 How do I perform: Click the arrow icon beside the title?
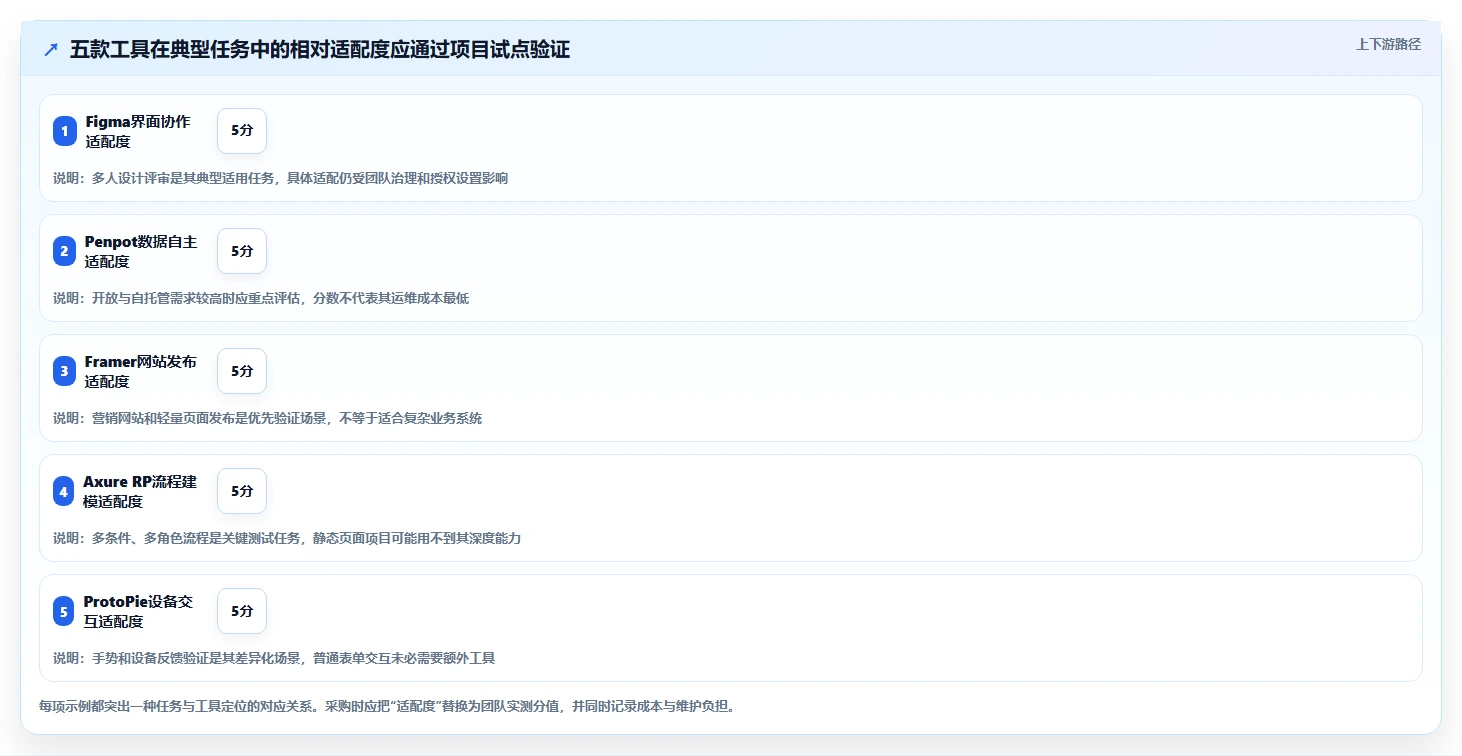(x=51, y=50)
